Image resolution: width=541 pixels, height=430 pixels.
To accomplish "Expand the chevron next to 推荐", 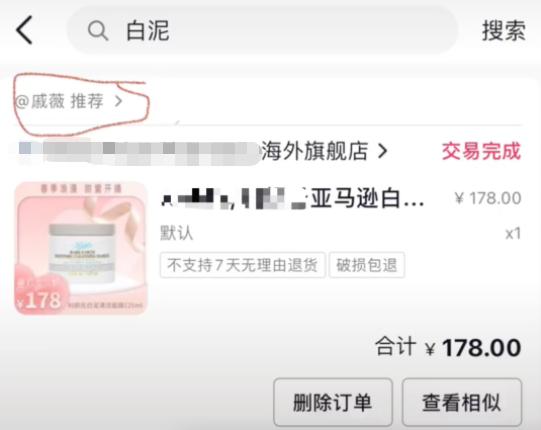I will click(x=118, y=101).
